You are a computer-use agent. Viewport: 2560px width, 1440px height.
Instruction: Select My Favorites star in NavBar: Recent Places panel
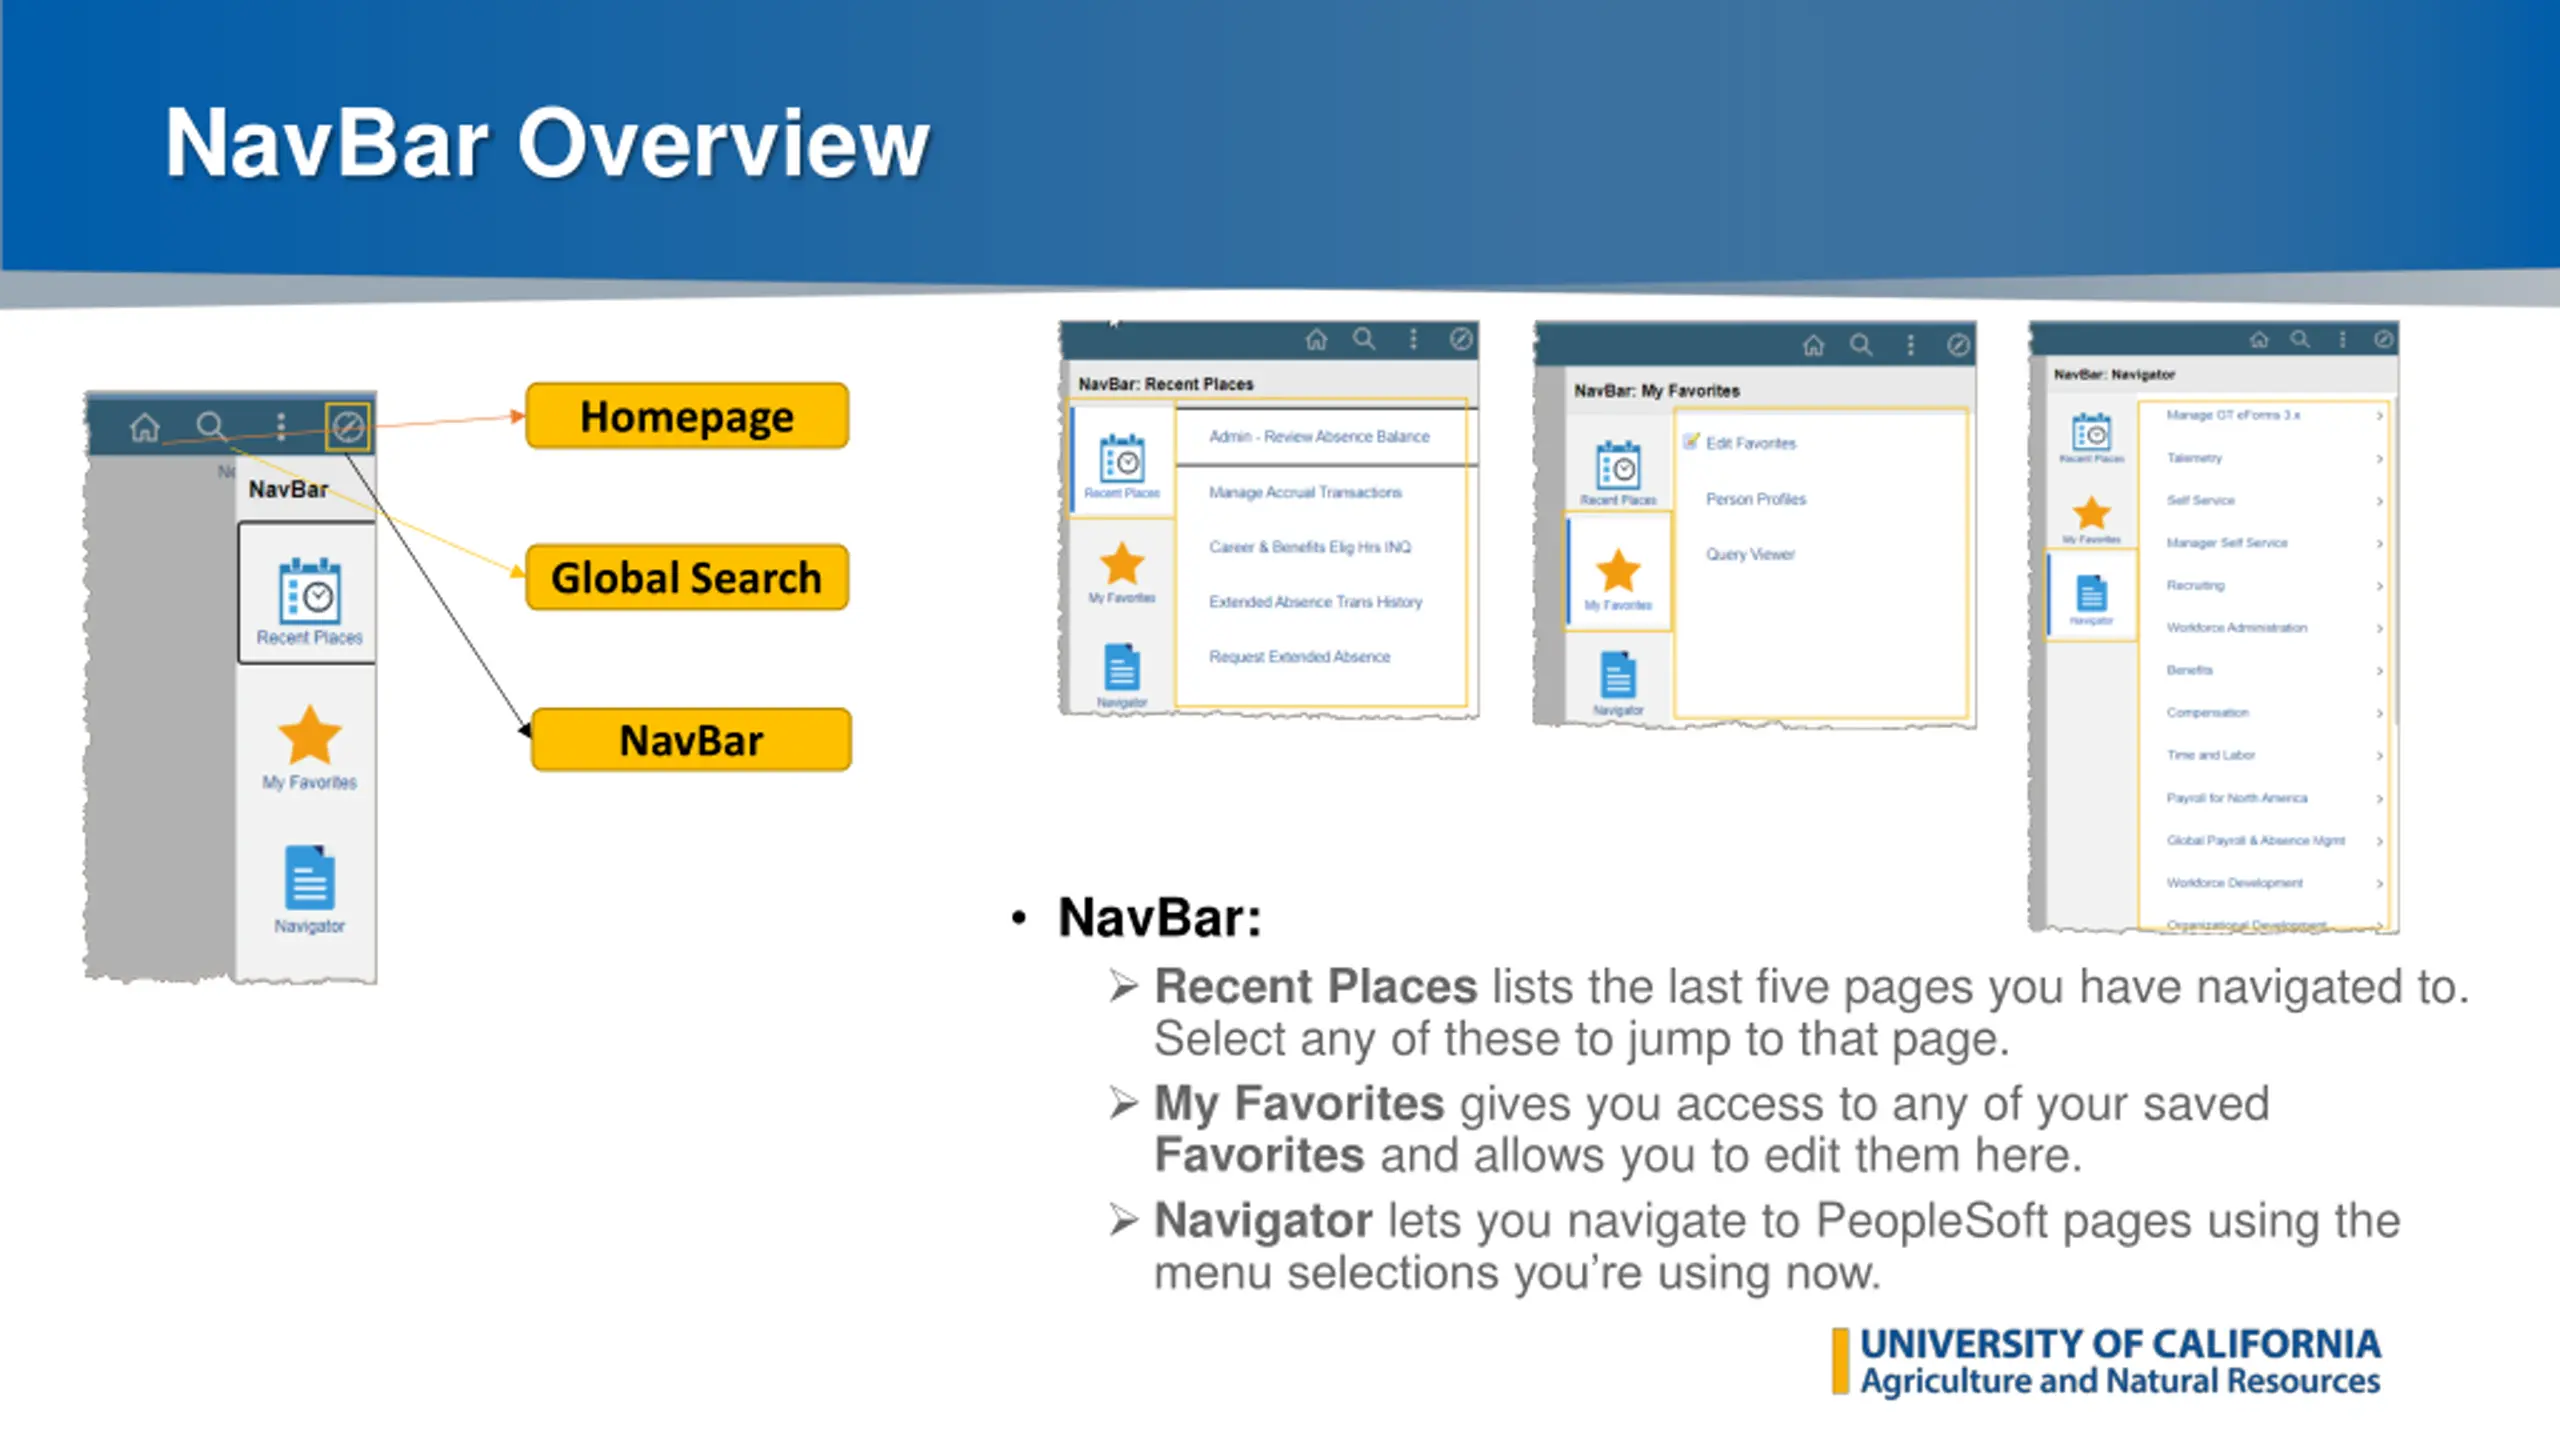point(1122,572)
